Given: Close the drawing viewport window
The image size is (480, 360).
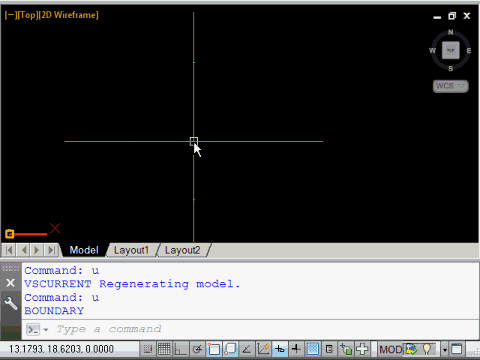Looking at the screenshot, I should 467,16.
